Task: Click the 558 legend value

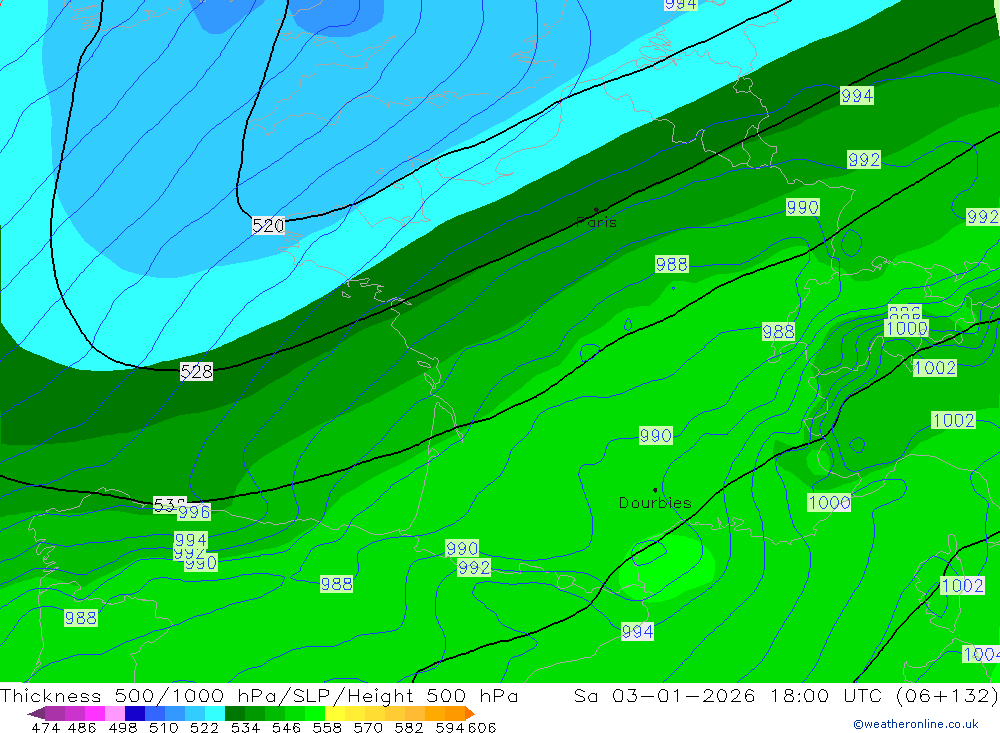Action: pos(327,727)
